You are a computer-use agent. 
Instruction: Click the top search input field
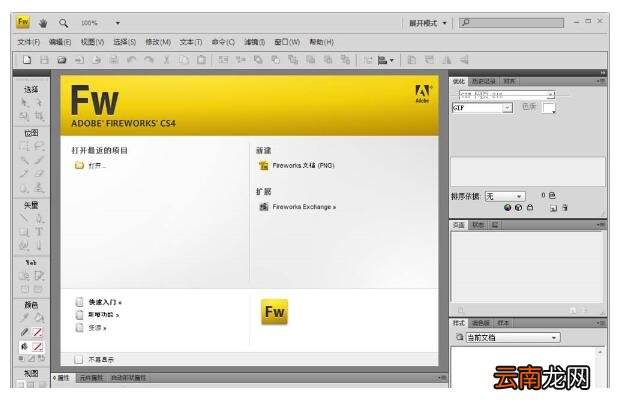[x=511, y=23]
